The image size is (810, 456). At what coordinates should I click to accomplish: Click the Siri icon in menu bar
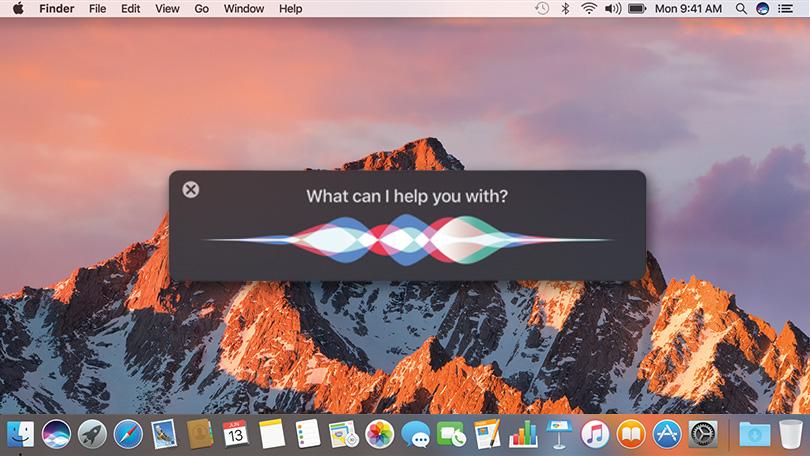click(x=762, y=9)
